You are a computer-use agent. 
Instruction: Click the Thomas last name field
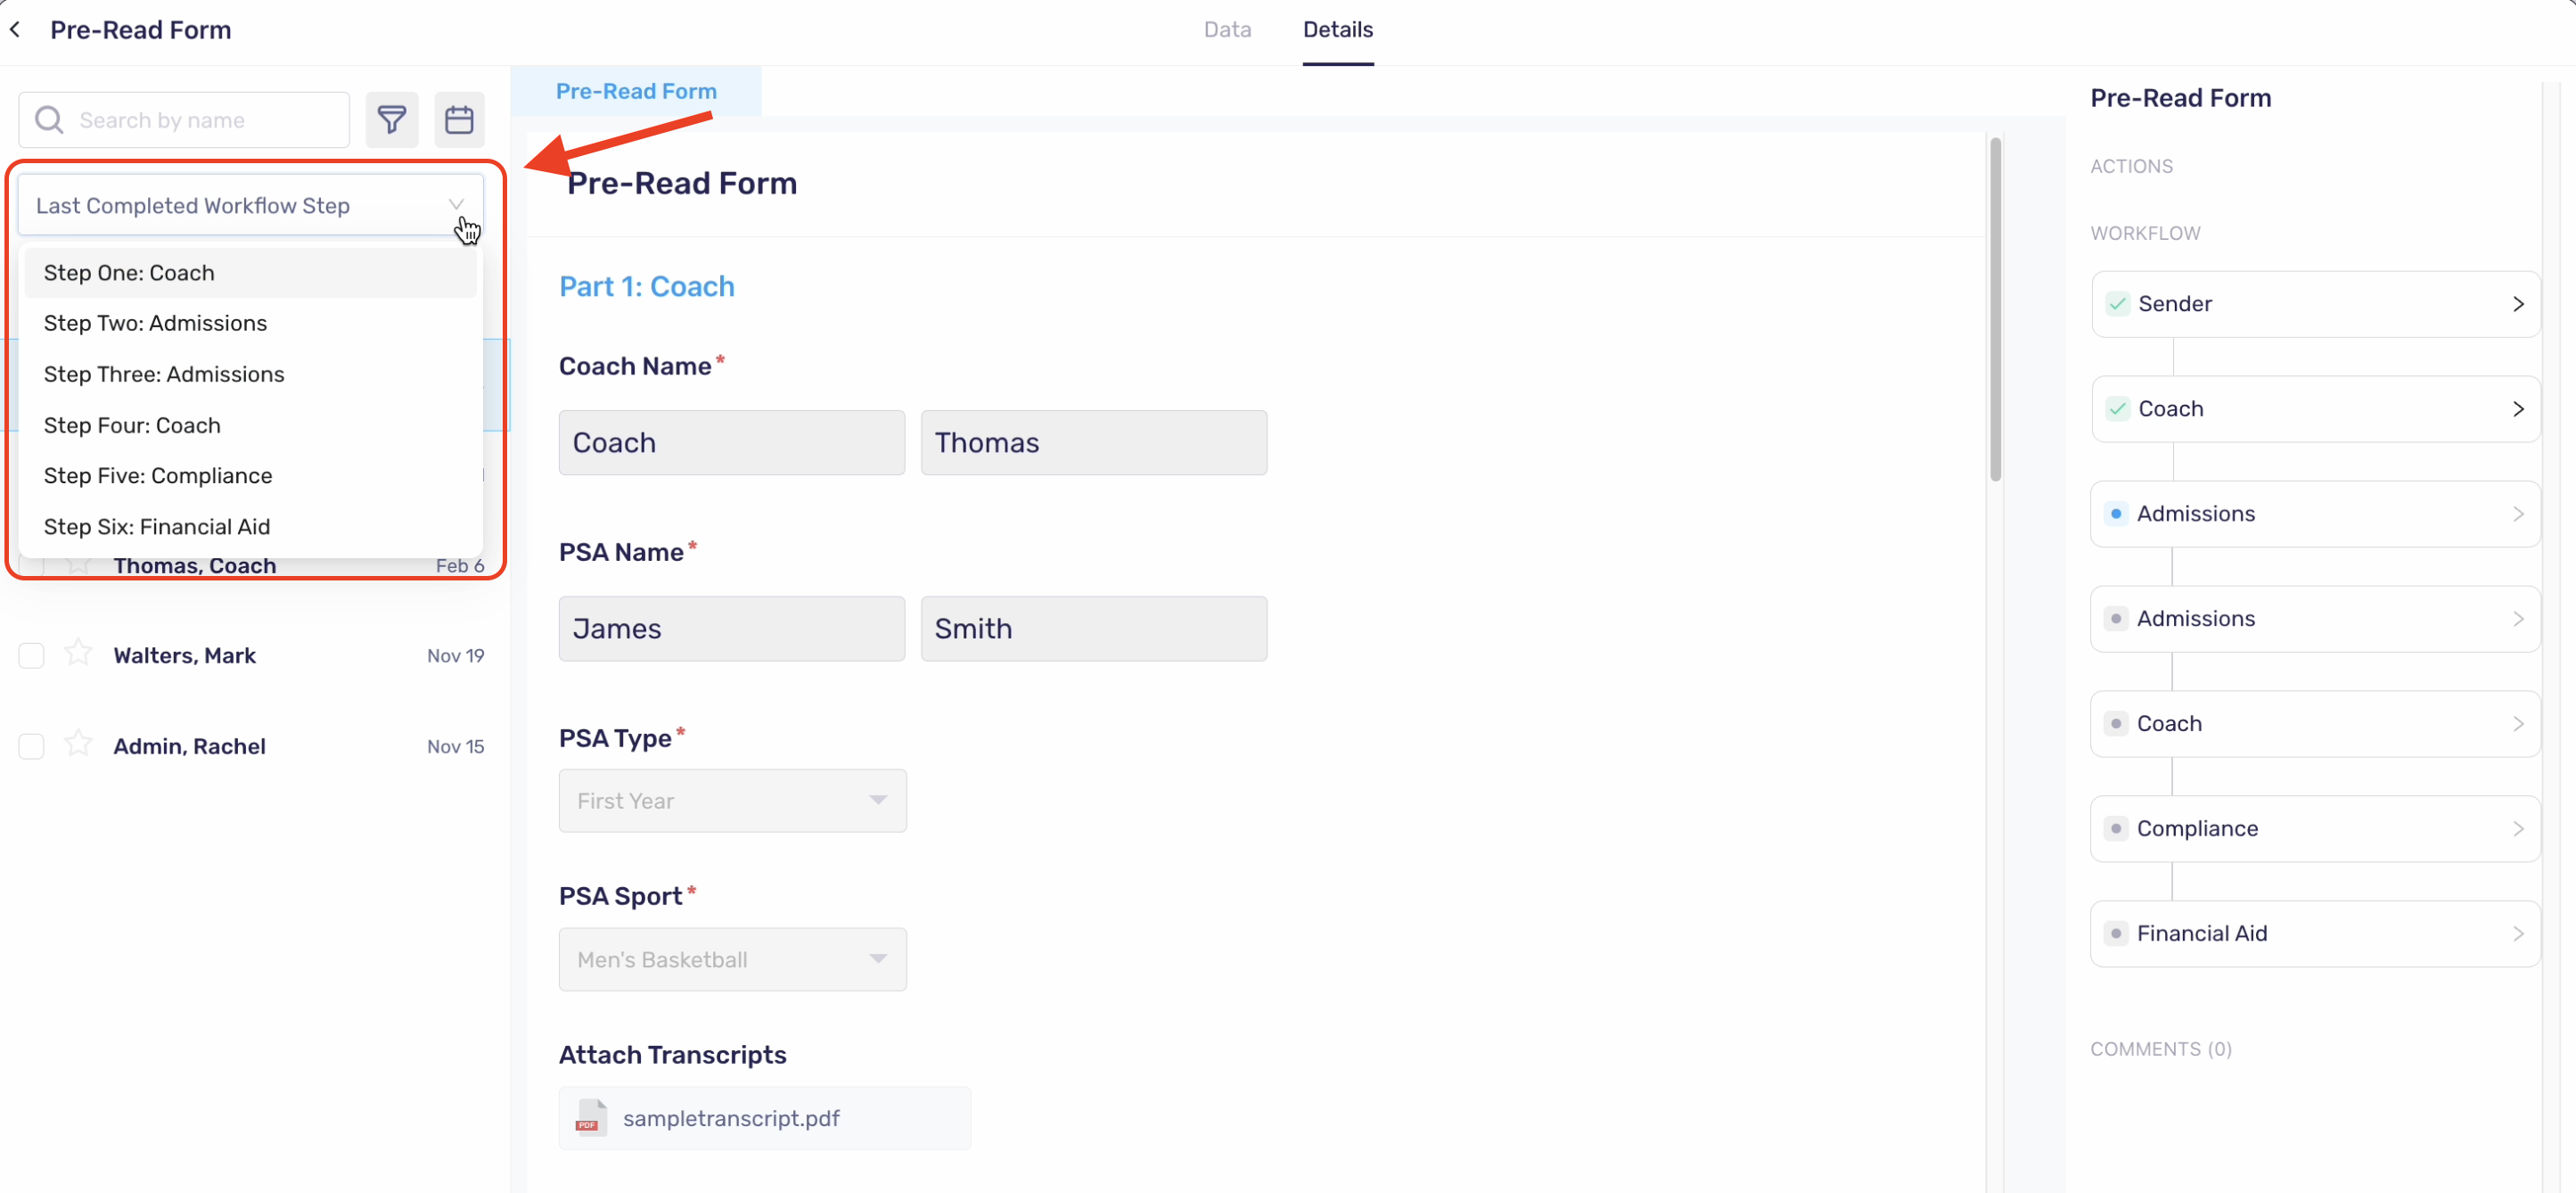click(x=1093, y=442)
